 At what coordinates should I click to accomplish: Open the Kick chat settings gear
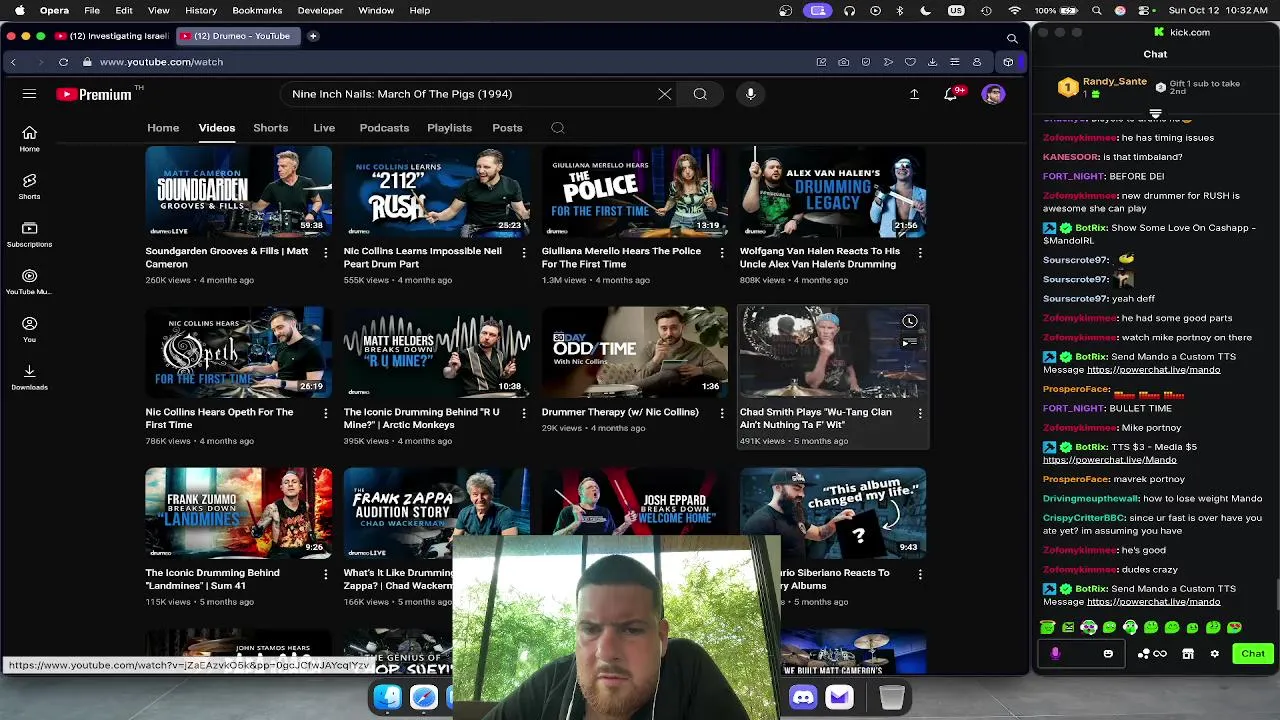pos(1215,654)
